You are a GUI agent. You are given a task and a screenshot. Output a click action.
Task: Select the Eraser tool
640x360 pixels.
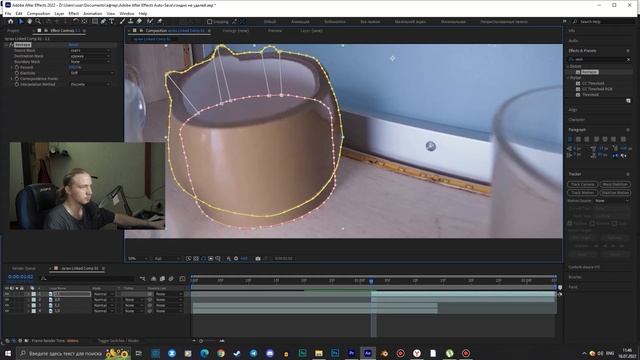tap(139, 21)
